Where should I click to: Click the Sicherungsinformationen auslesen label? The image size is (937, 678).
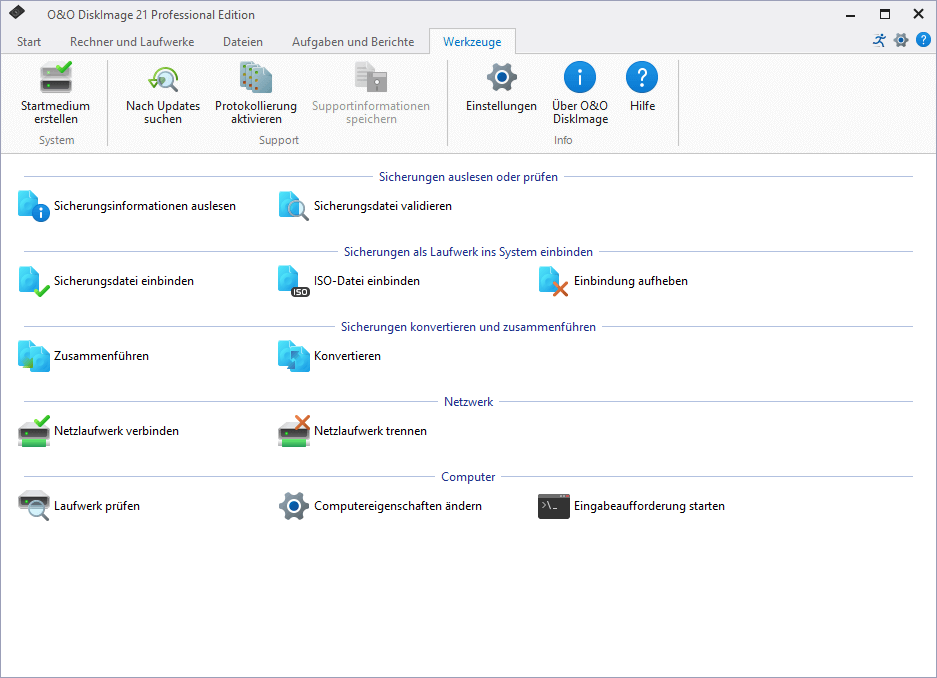tap(145, 206)
